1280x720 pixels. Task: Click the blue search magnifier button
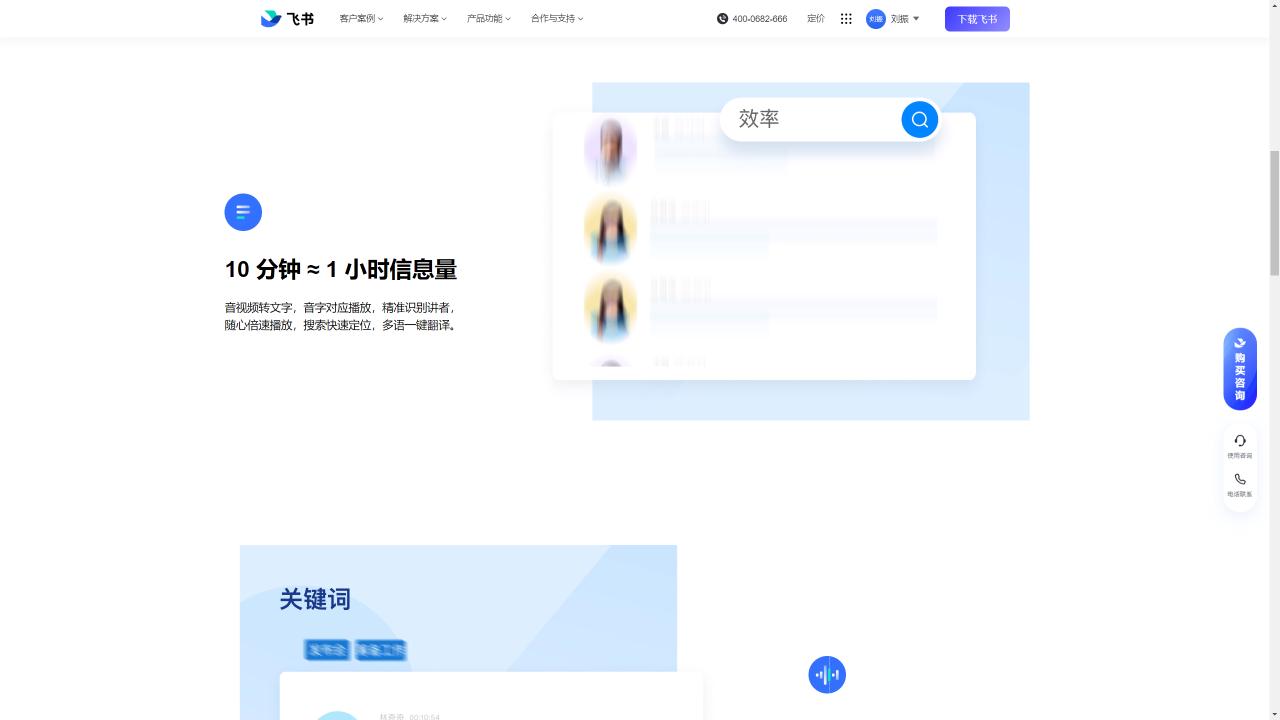[x=920, y=119]
